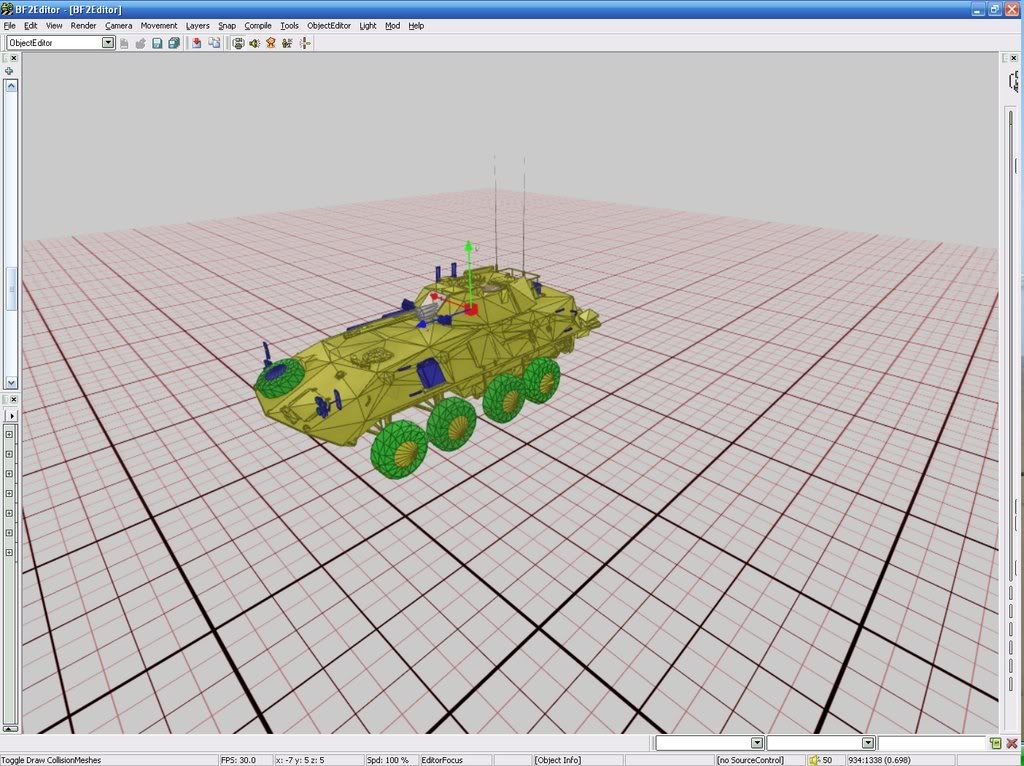Open the Render menu

pos(83,25)
